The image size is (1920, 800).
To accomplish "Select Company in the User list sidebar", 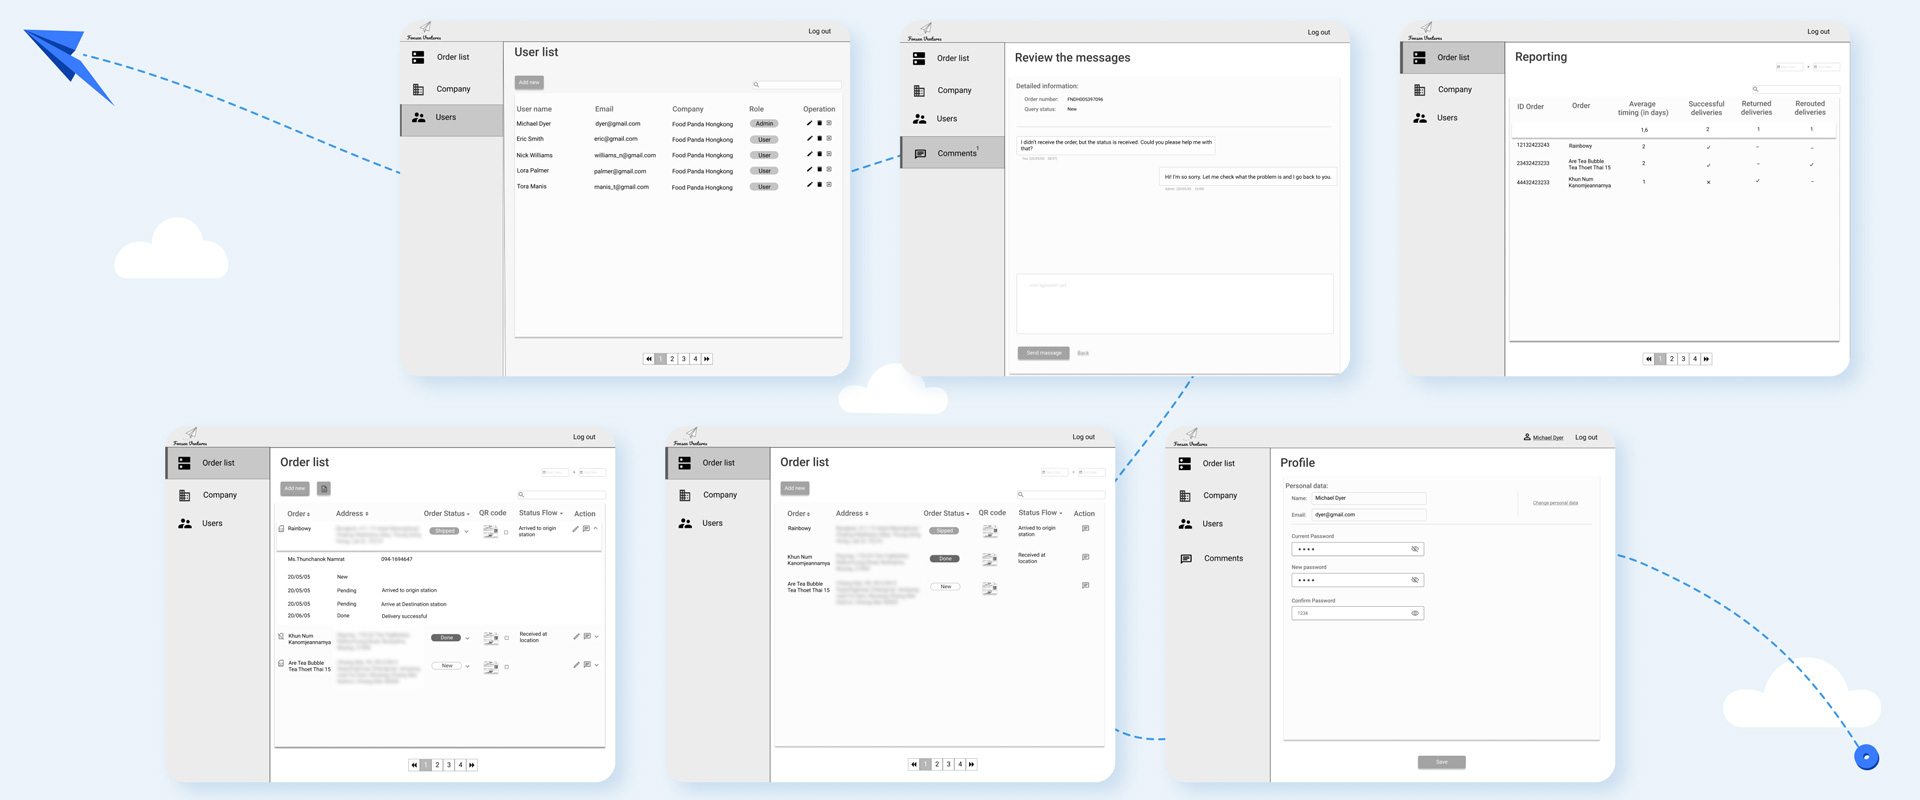I will click(452, 89).
